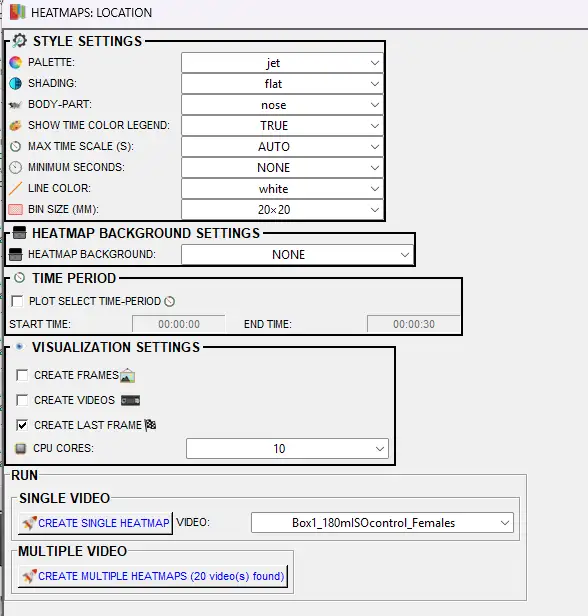Image resolution: width=588 pixels, height=616 pixels.
Task: Click the Start Time field 00:00:00
Action: click(x=179, y=324)
